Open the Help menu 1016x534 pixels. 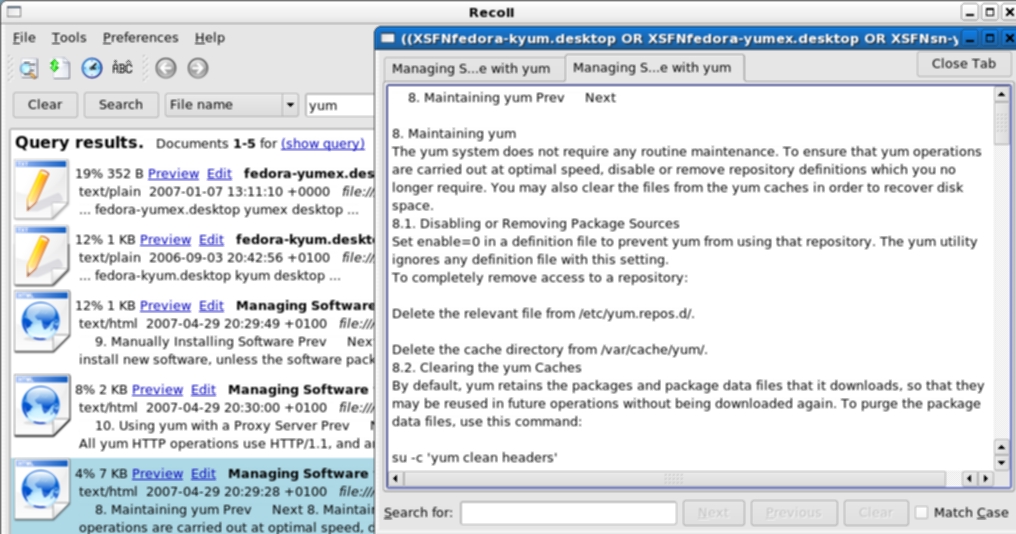(x=209, y=38)
